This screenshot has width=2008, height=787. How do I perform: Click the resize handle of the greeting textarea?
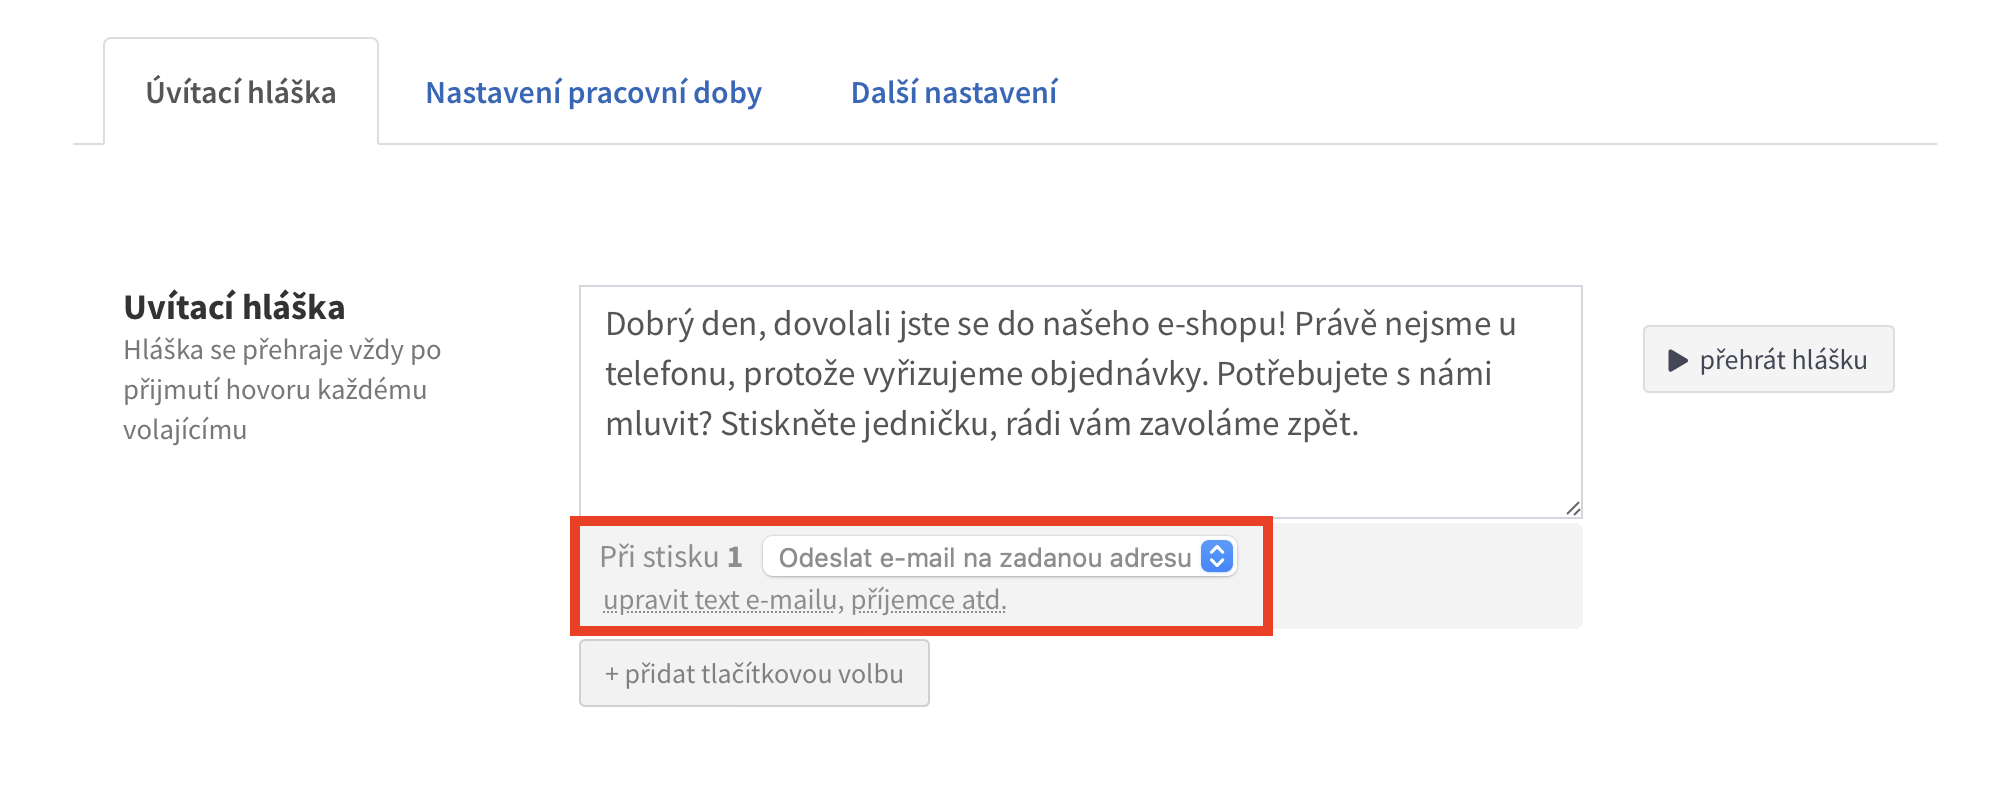point(1572,508)
